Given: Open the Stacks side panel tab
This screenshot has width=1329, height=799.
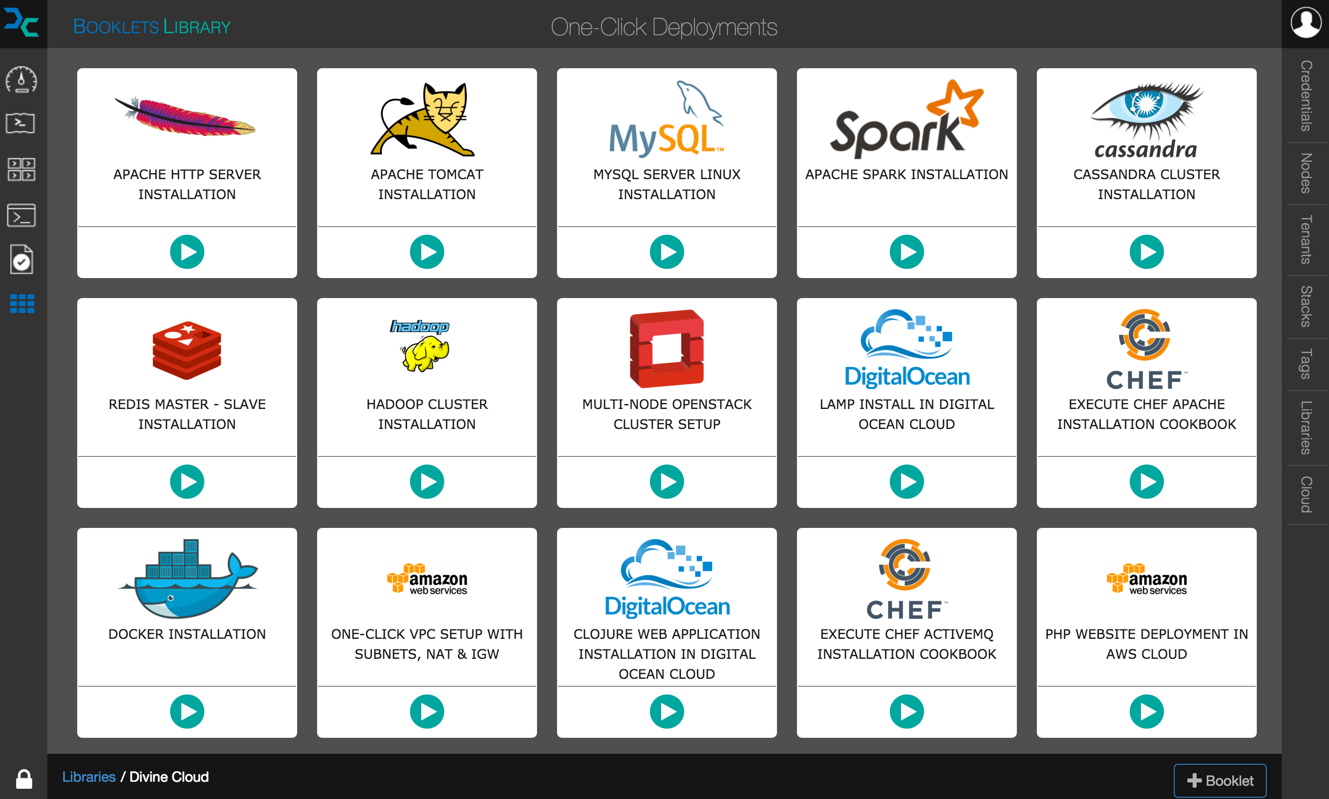Looking at the screenshot, I should tap(1306, 306).
